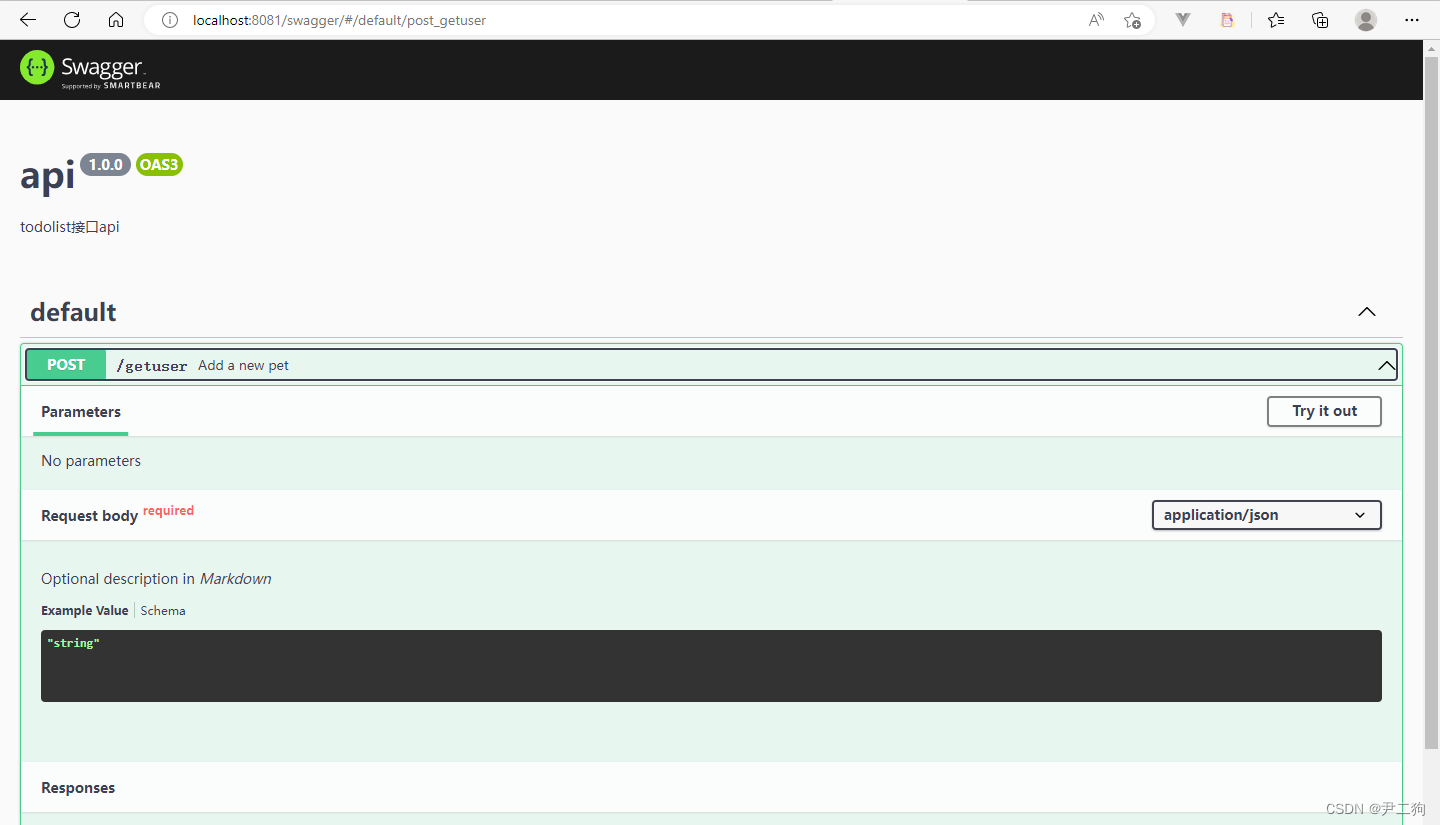Click the read aloud icon in address bar
1440x825 pixels.
(x=1095, y=19)
